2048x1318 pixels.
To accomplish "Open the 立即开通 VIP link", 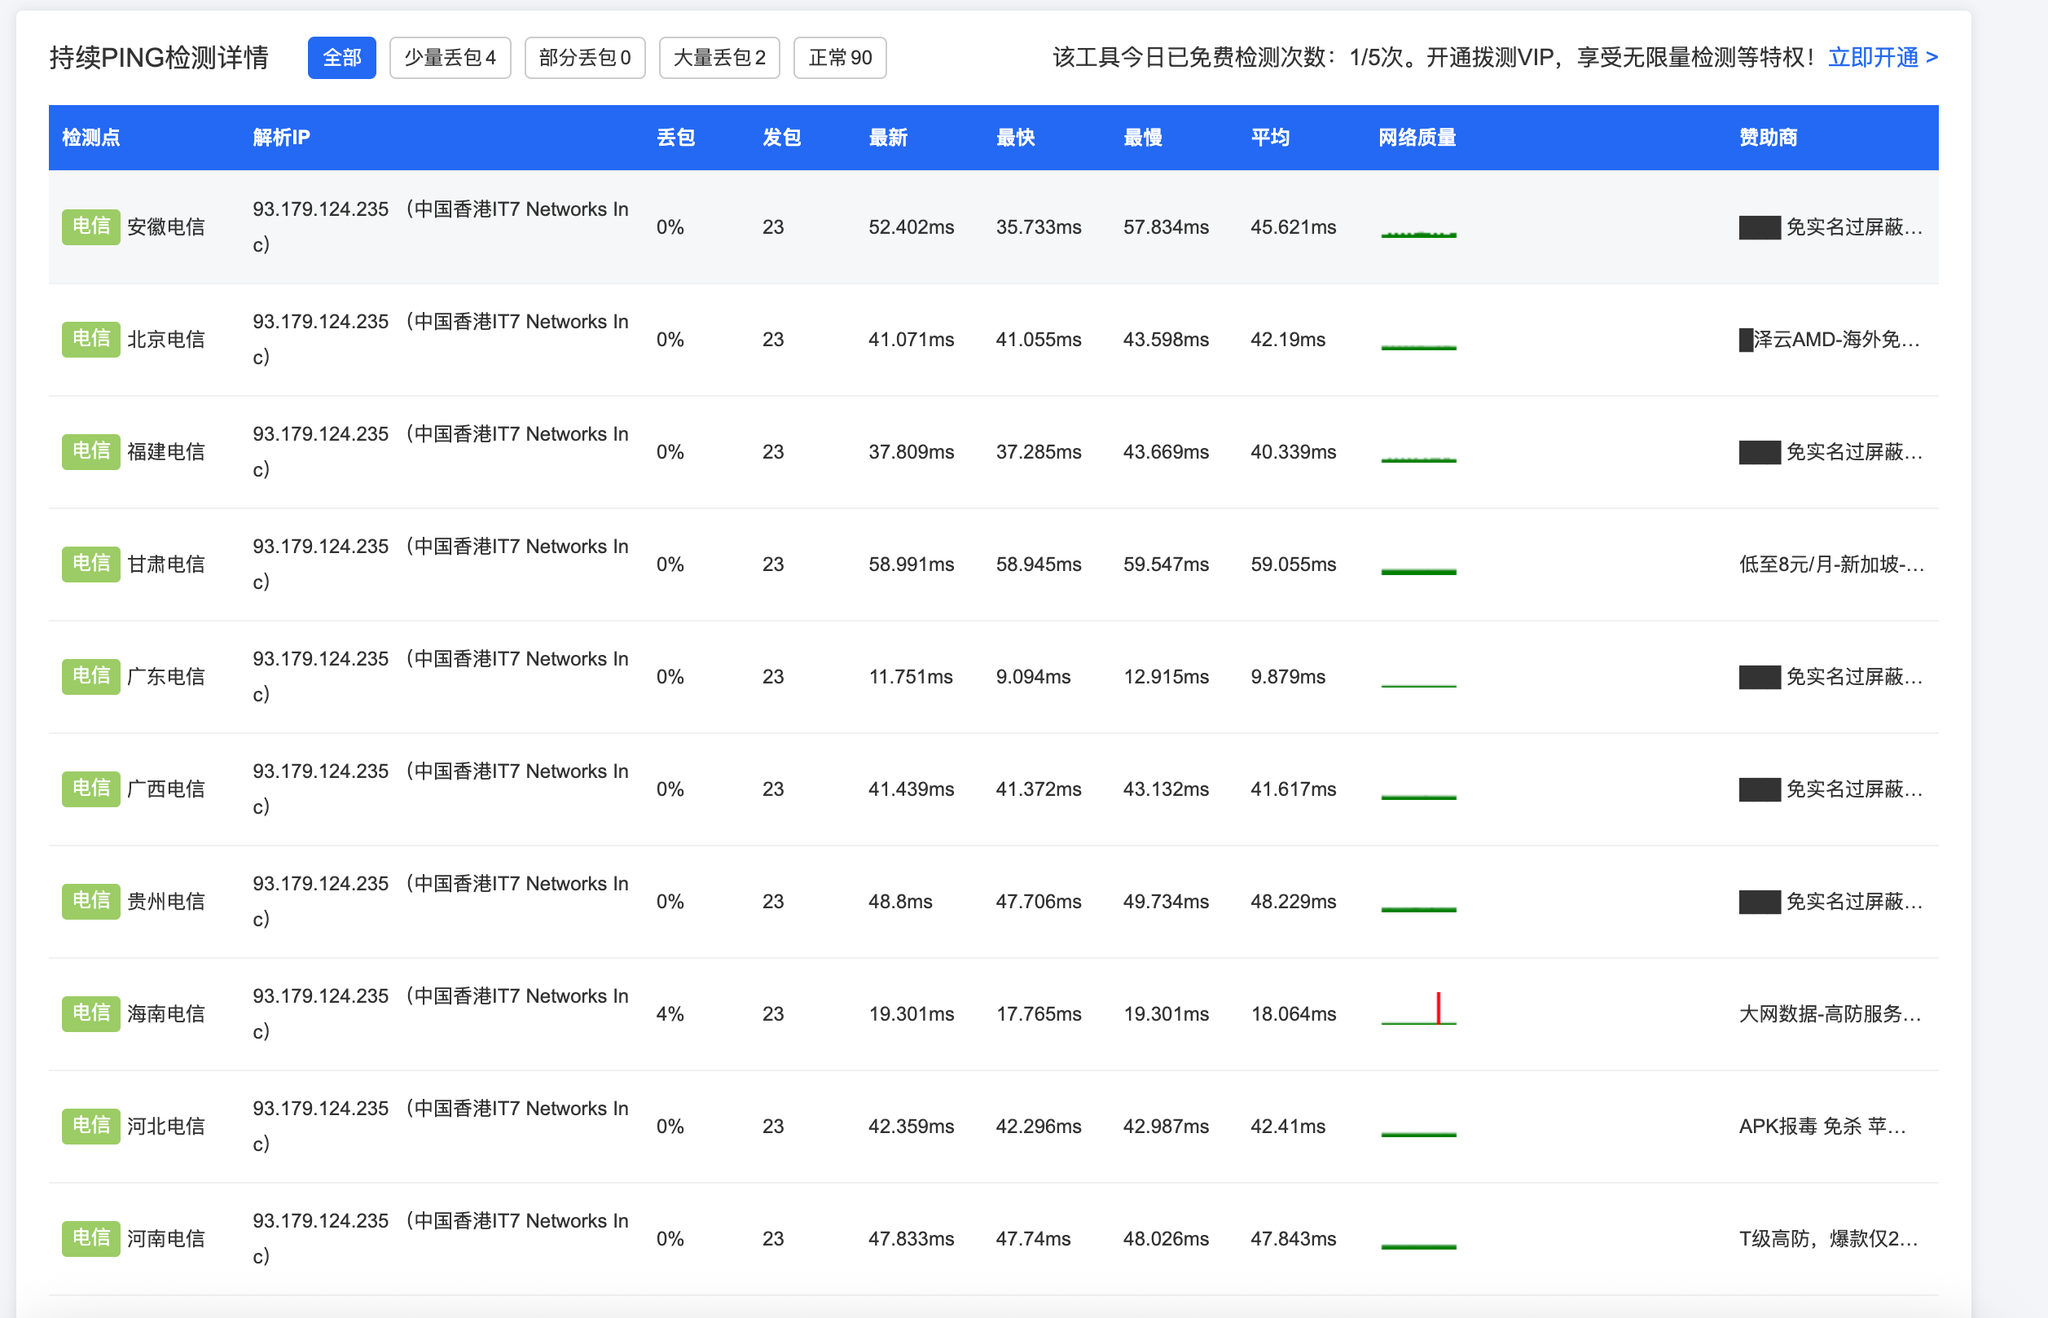I will coord(1883,58).
